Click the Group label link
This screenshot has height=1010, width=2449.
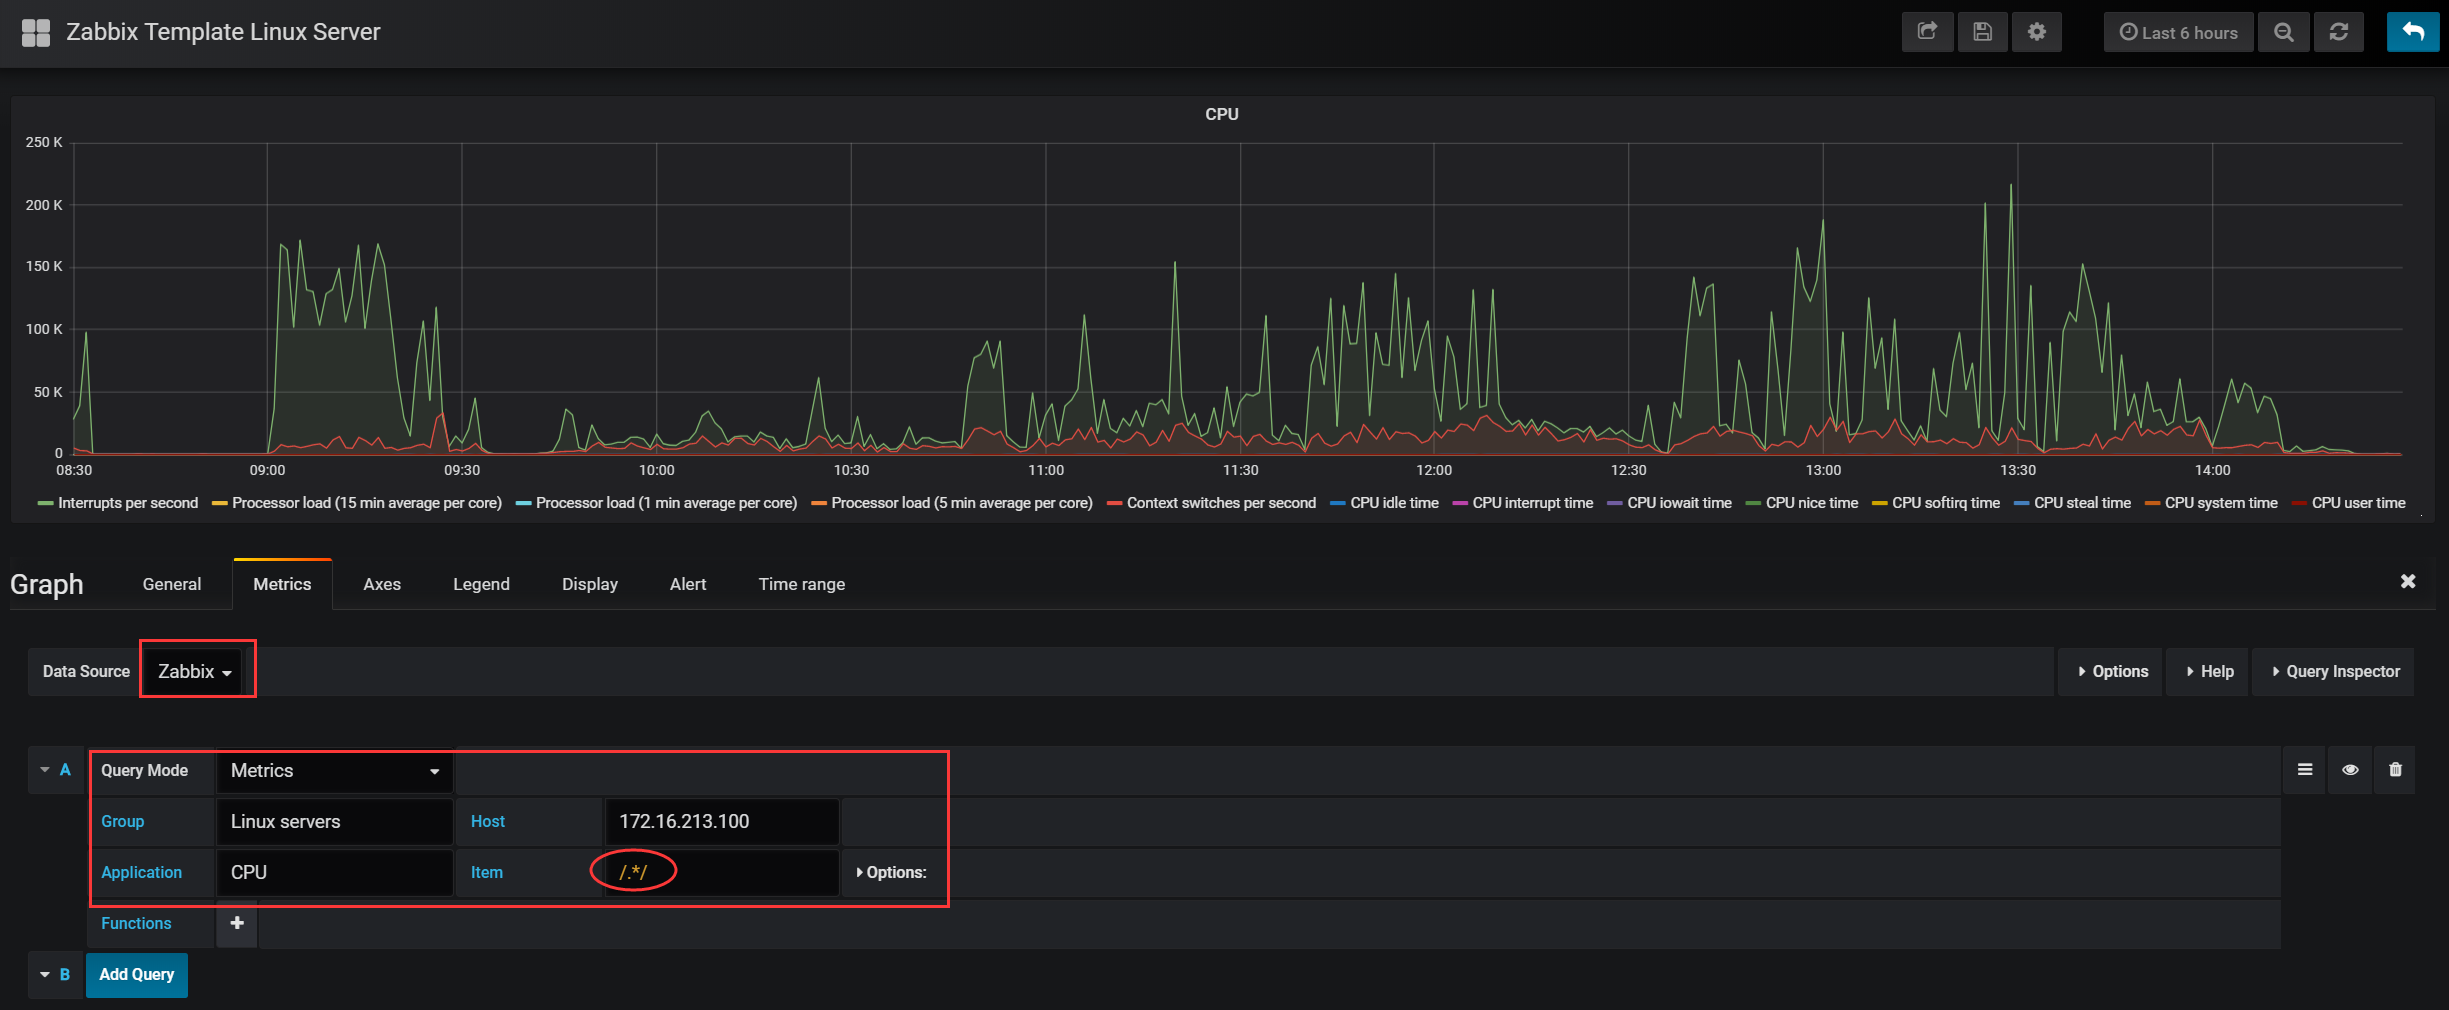[x=122, y=822]
